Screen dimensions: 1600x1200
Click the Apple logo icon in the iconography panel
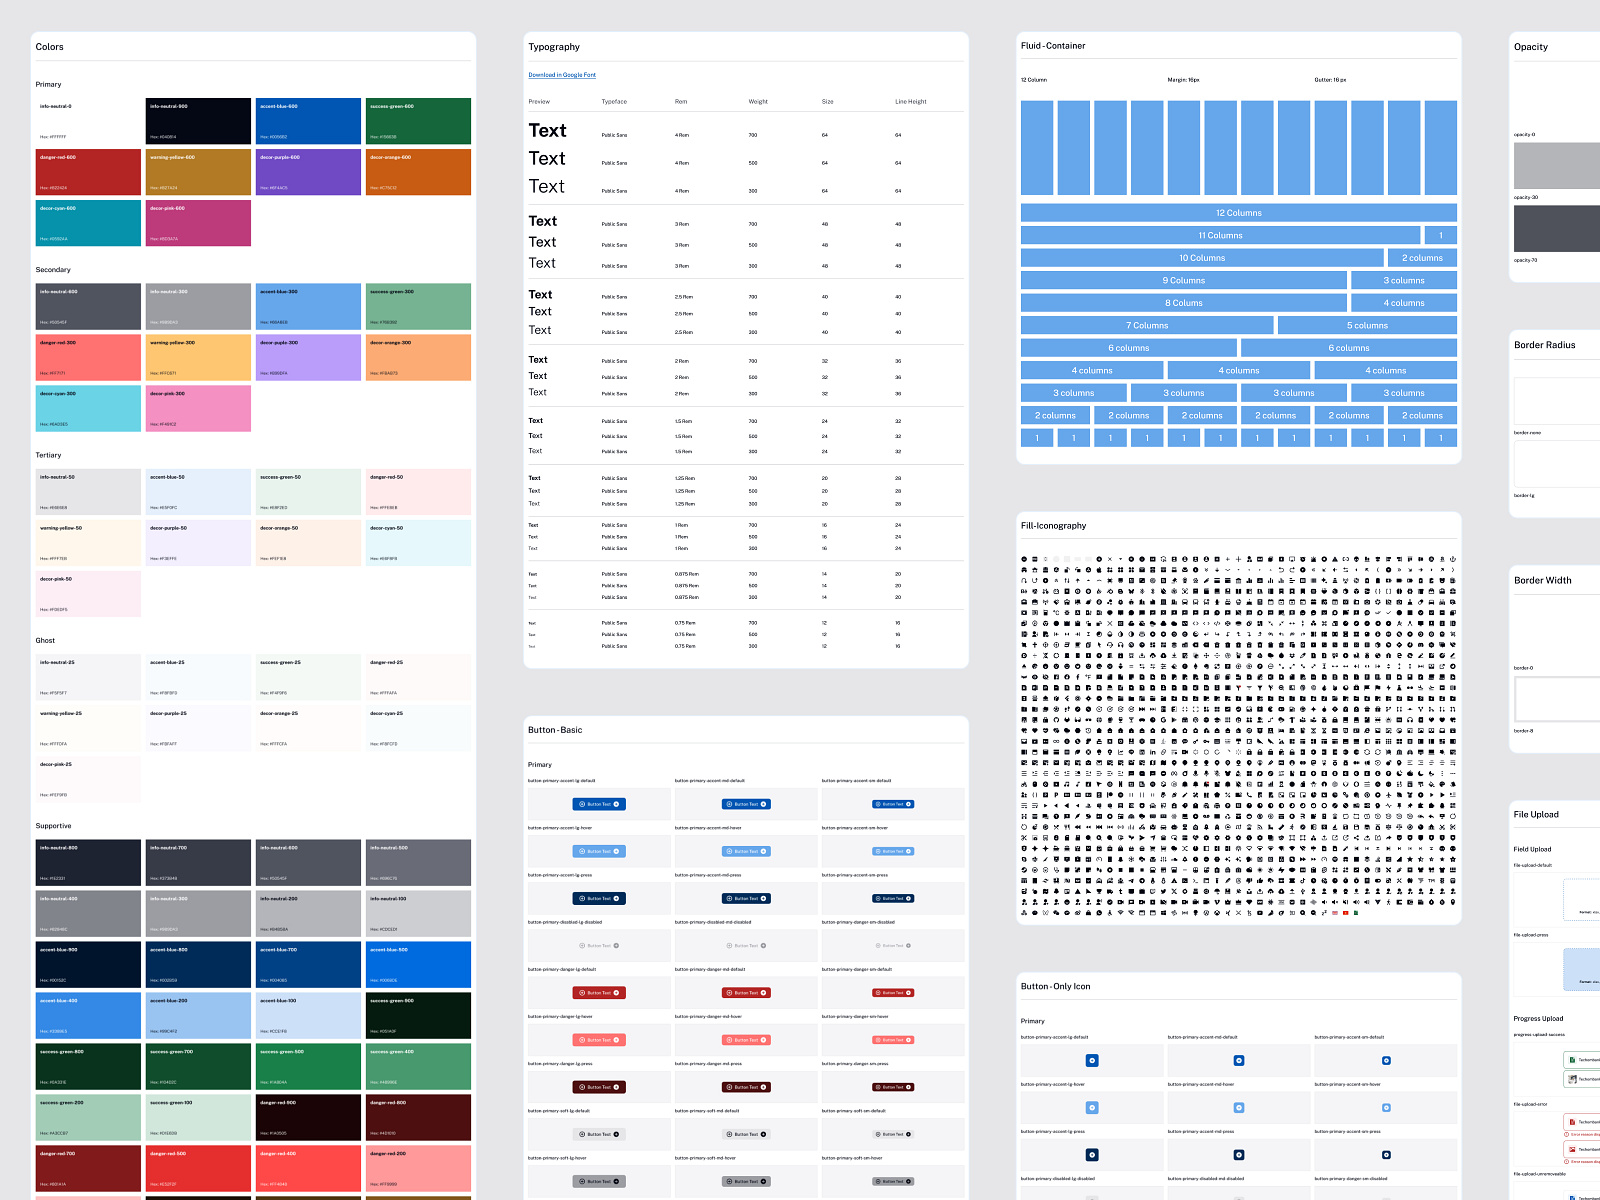1098,569
